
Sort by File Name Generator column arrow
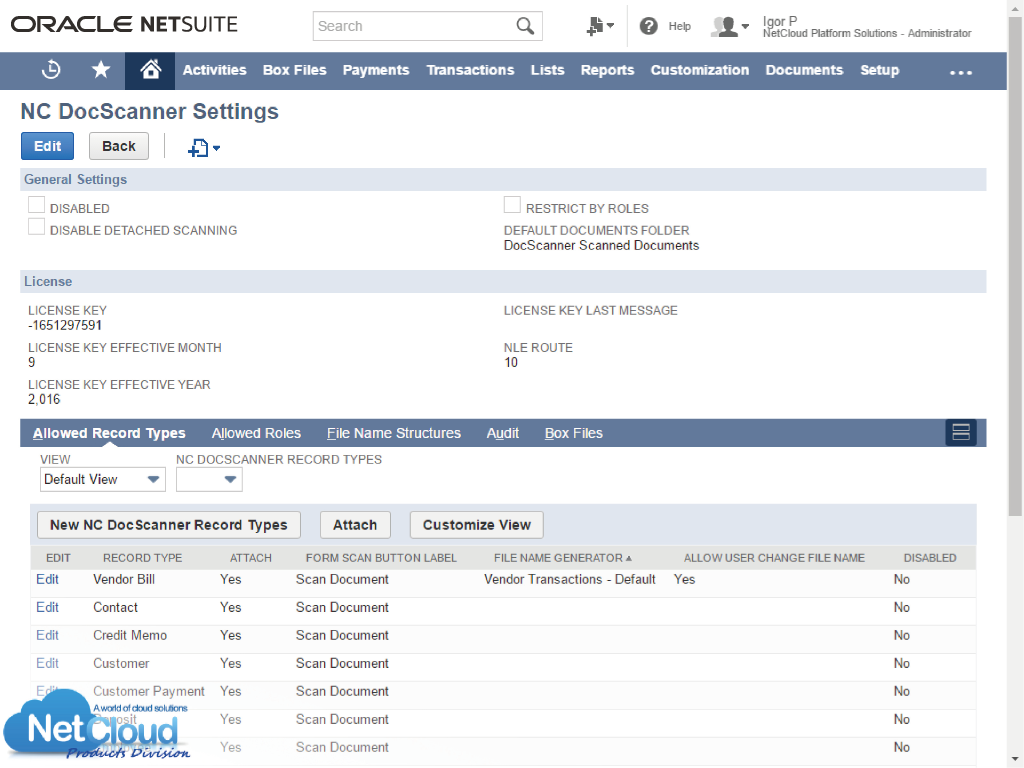[628, 558]
